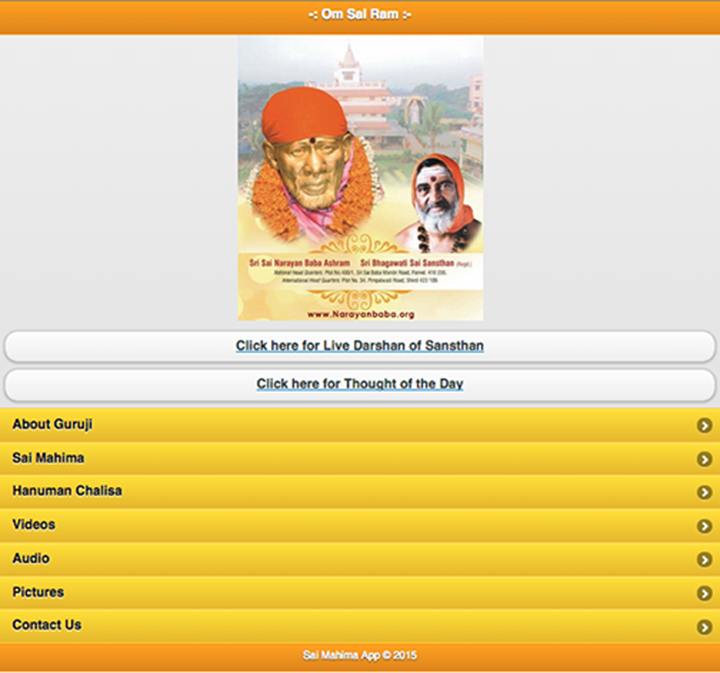Select Hanuman Chalisa from the list
The image size is (720, 673).
pyautogui.click(x=360, y=492)
